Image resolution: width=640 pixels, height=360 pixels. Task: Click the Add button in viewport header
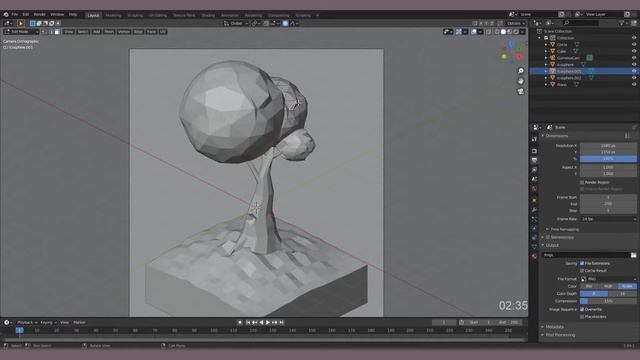96,31
